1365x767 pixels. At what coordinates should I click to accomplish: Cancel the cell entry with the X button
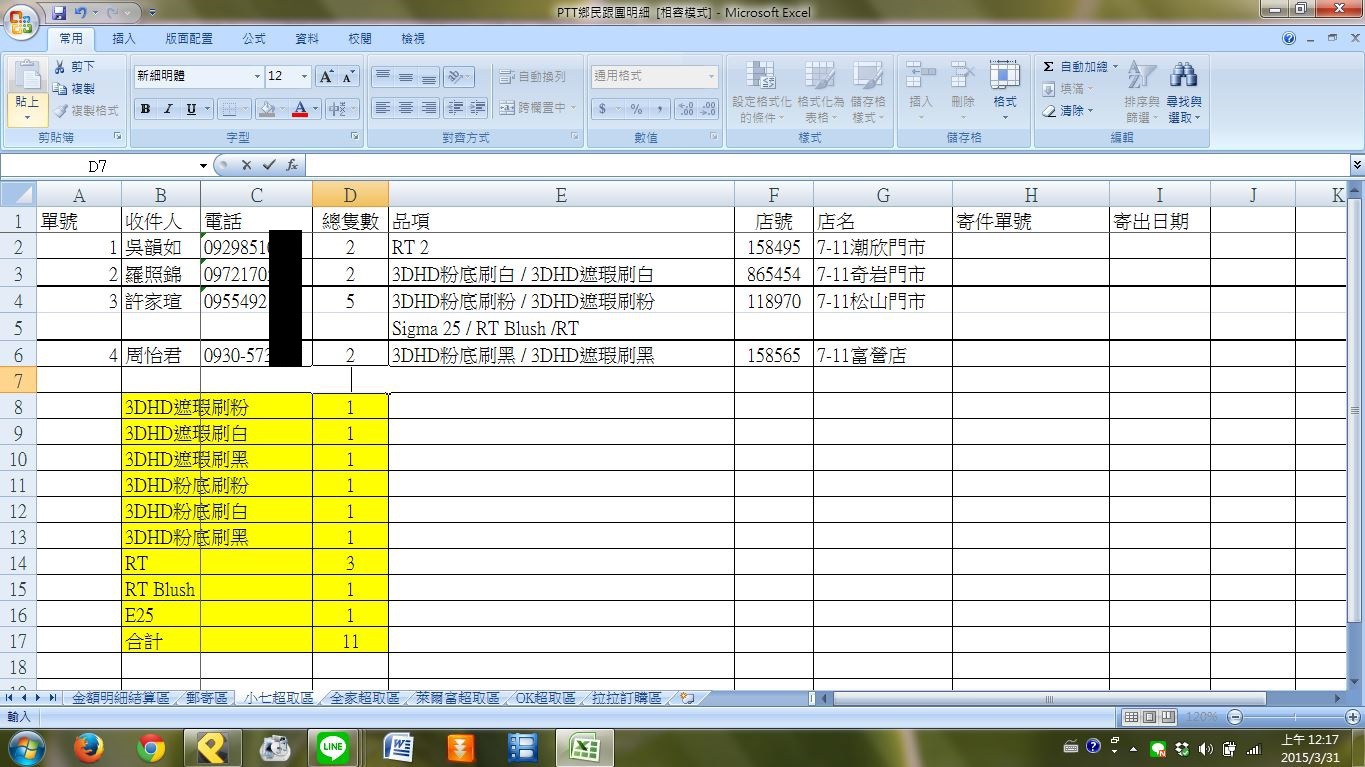click(246, 165)
